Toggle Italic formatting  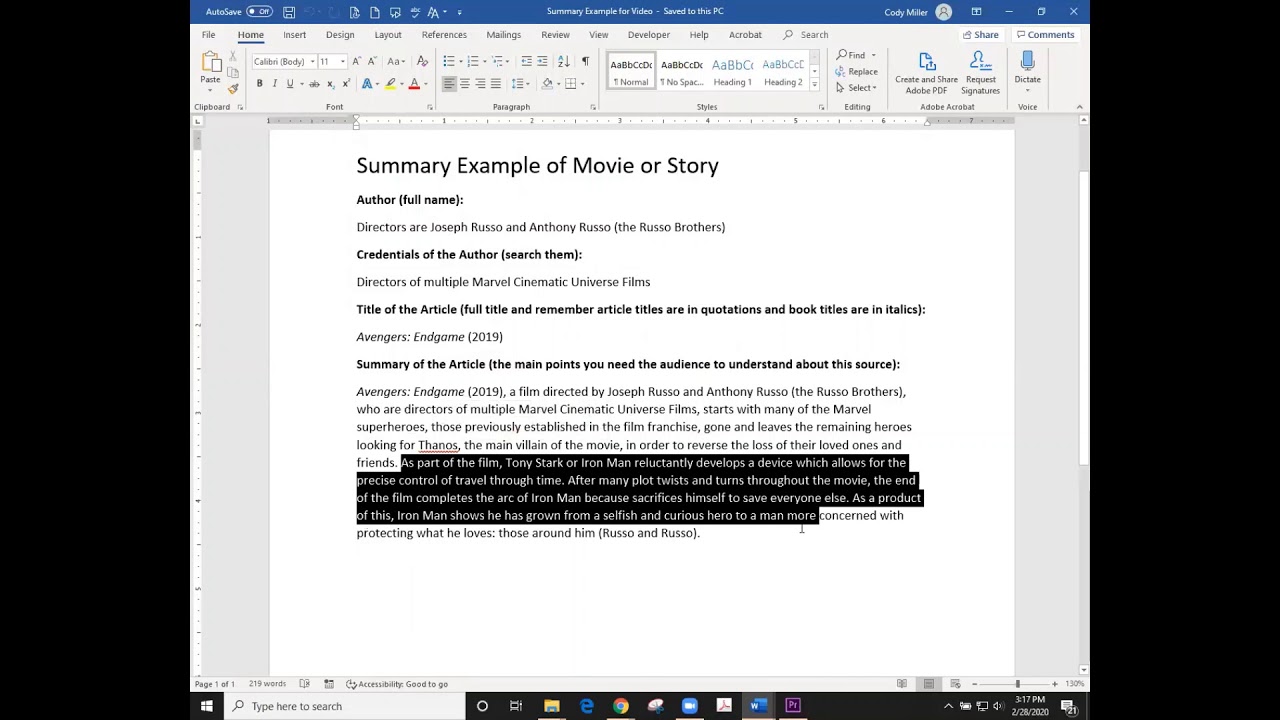[274, 84]
